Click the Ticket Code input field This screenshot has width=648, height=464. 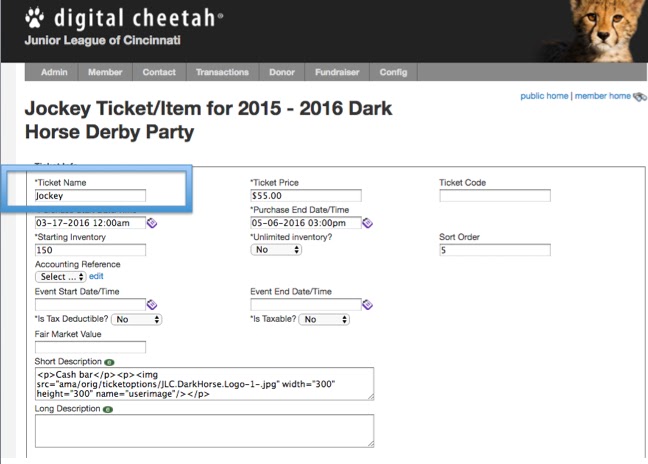click(495, 195)
